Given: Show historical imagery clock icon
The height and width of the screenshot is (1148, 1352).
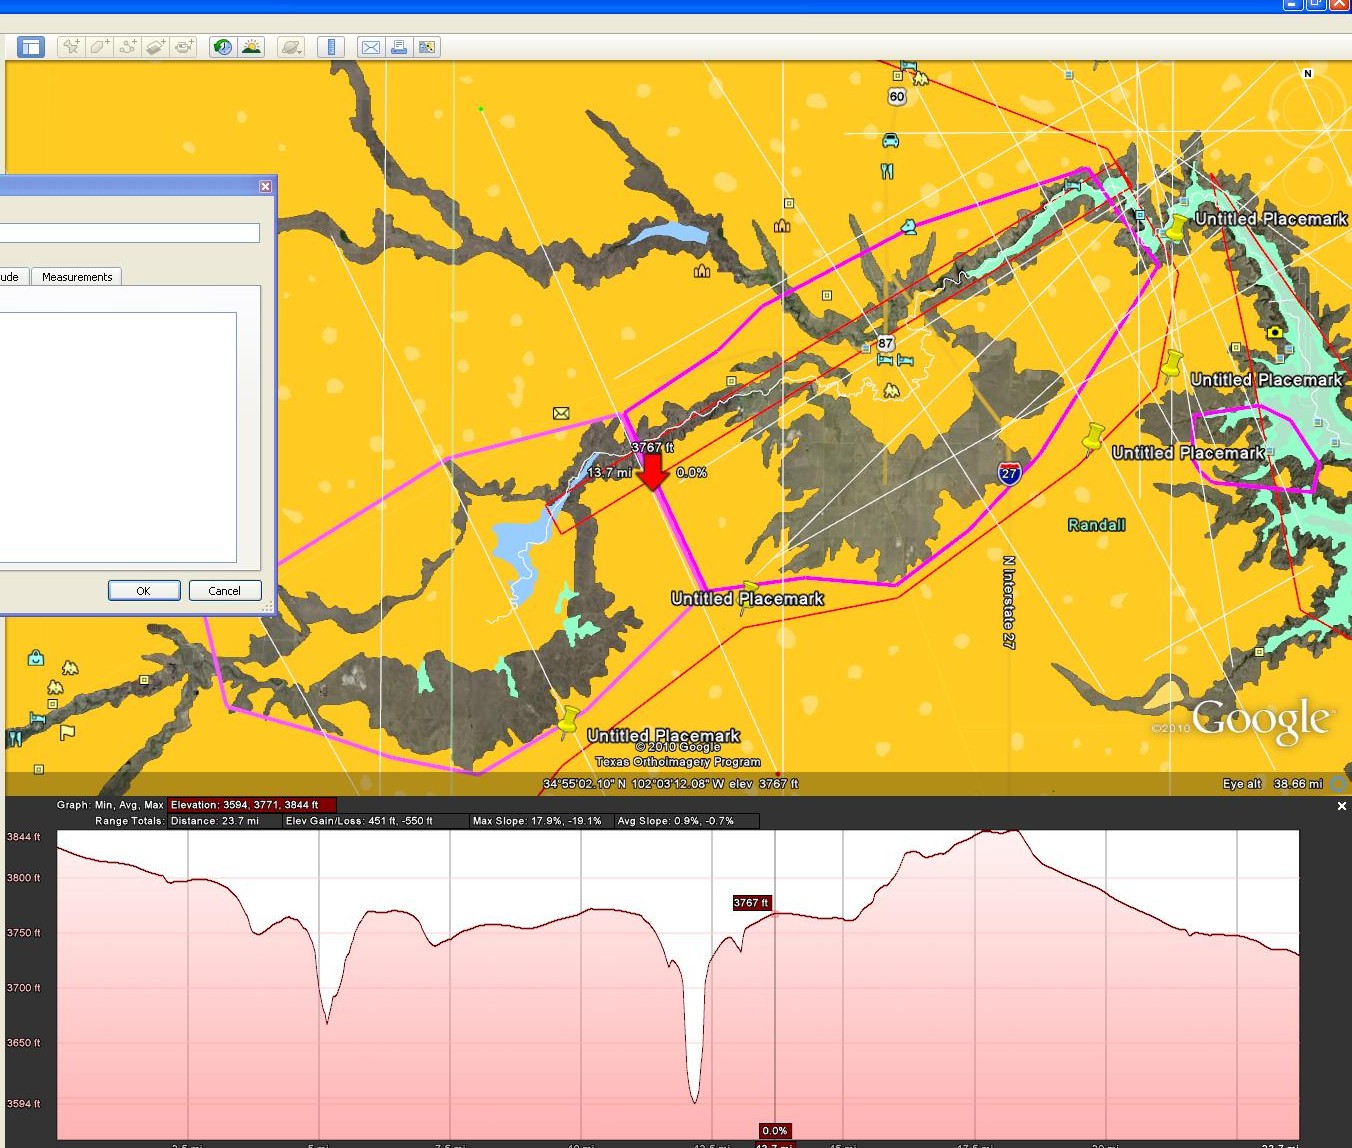Looking at the screenshot, I should (x=222, y=47).
